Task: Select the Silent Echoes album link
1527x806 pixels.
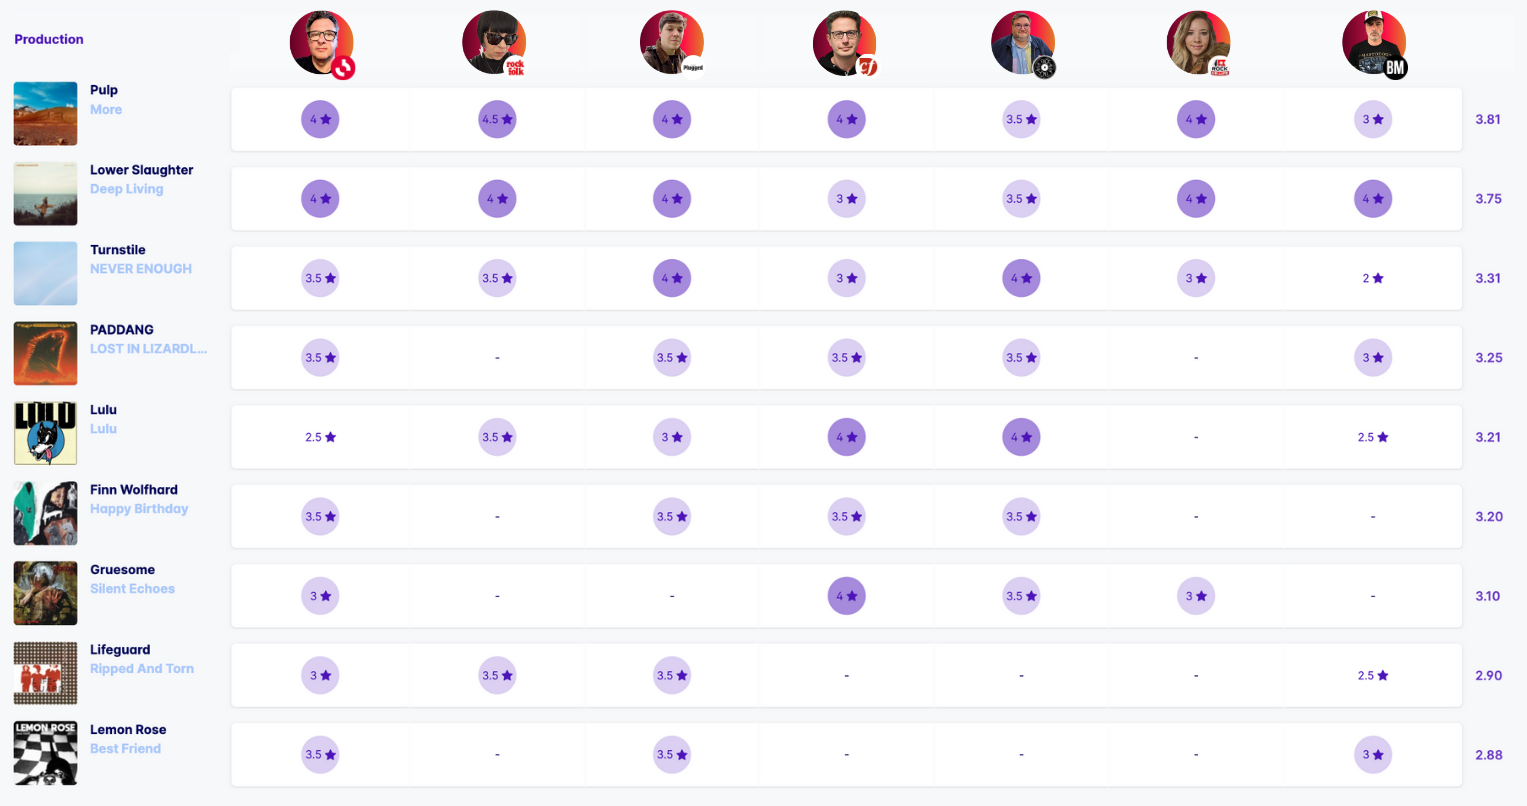Action: 132,589
